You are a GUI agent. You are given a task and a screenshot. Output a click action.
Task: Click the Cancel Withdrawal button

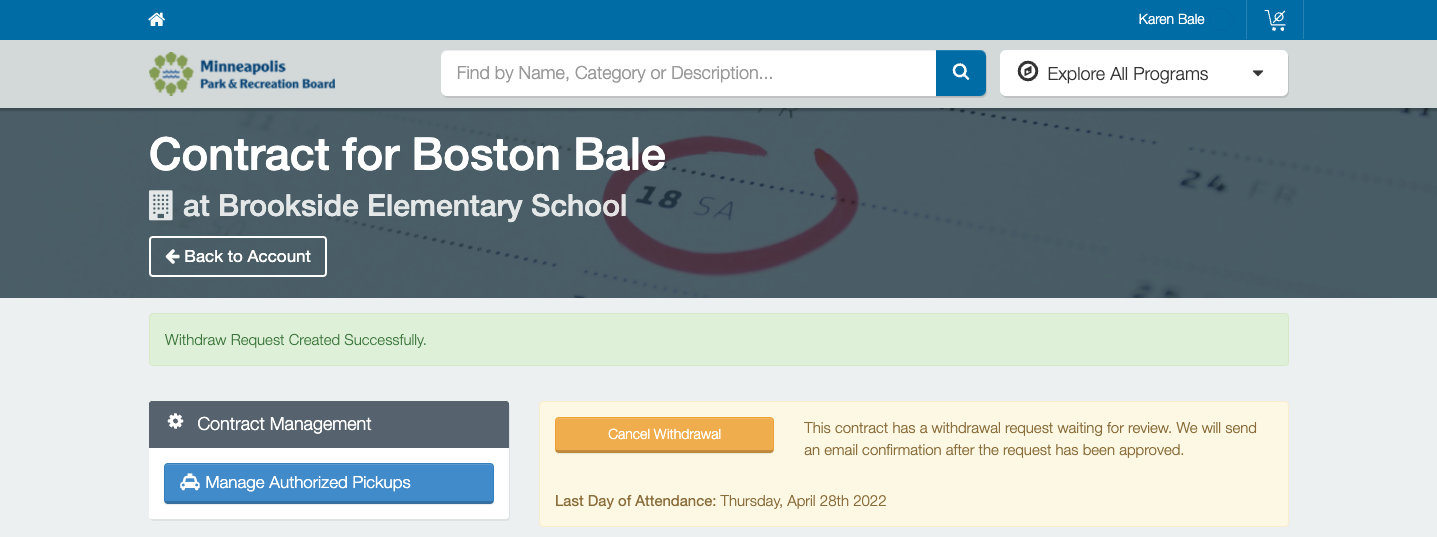(x=664, y=434)
